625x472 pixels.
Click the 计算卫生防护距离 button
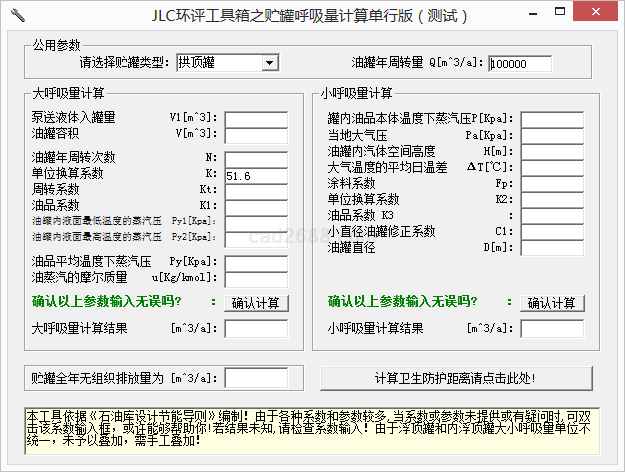455,378
